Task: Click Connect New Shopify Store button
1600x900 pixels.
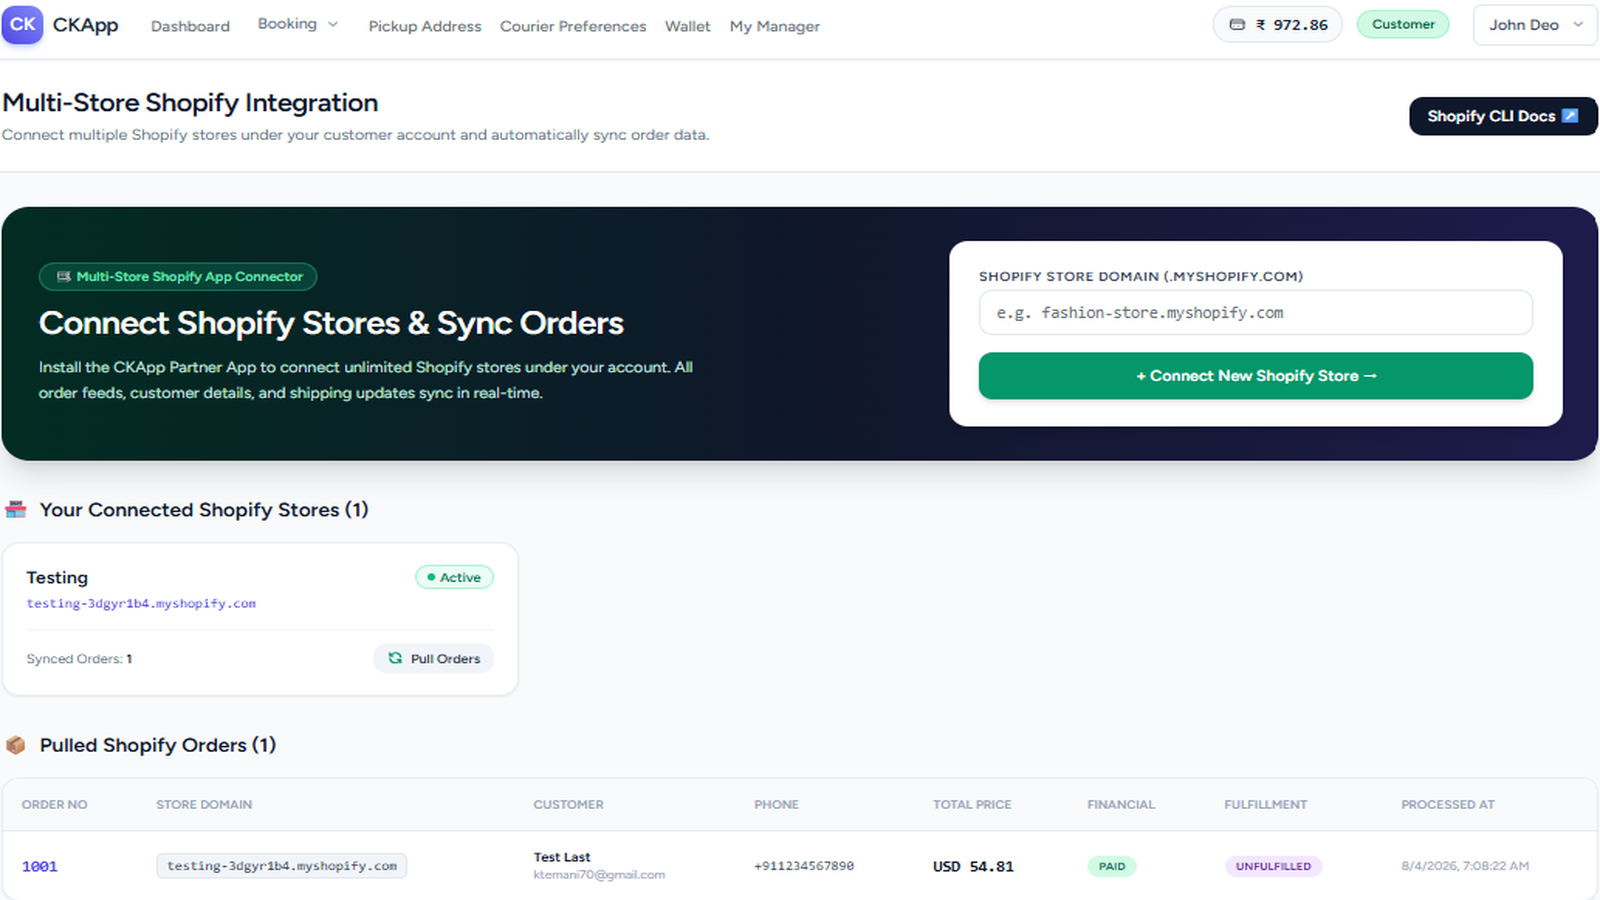Action: 1256,376
